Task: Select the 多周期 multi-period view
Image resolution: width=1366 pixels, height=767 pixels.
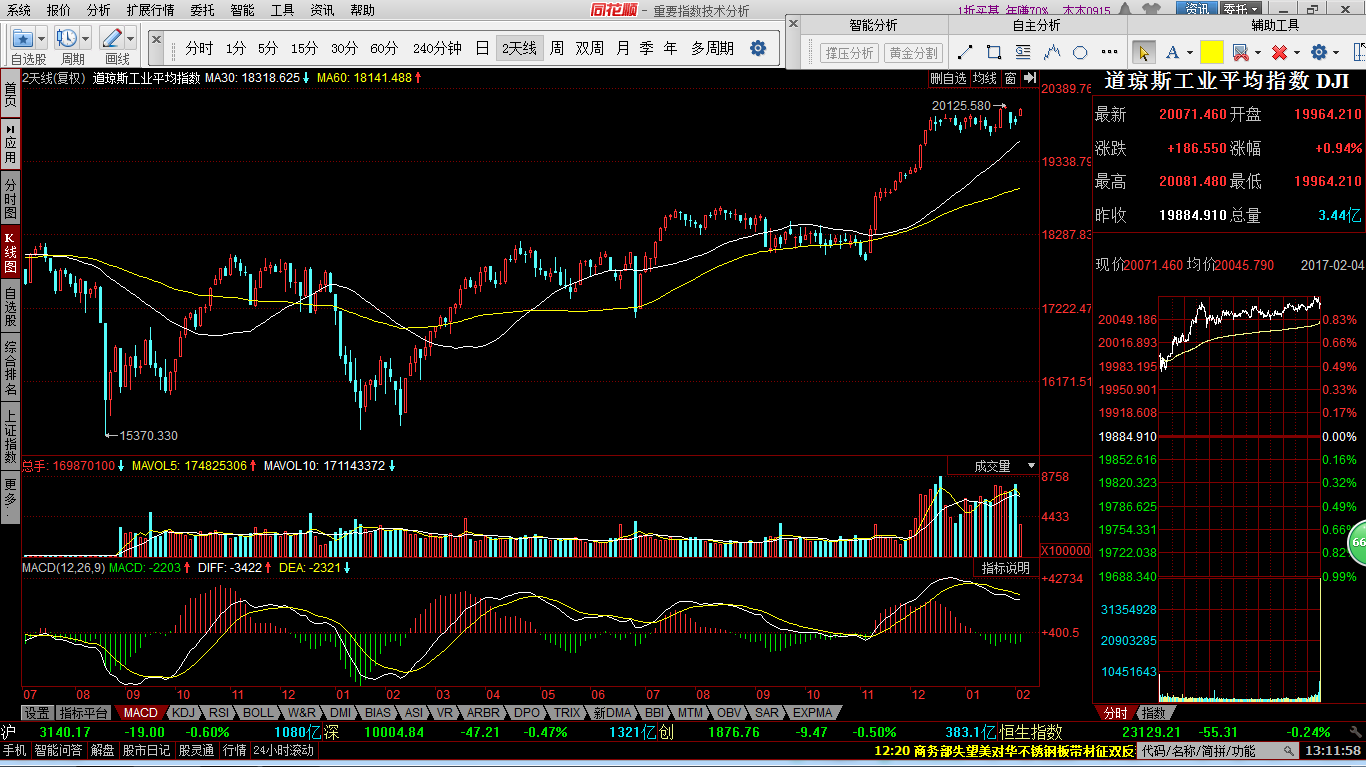Action: click(x=712, y=48)
